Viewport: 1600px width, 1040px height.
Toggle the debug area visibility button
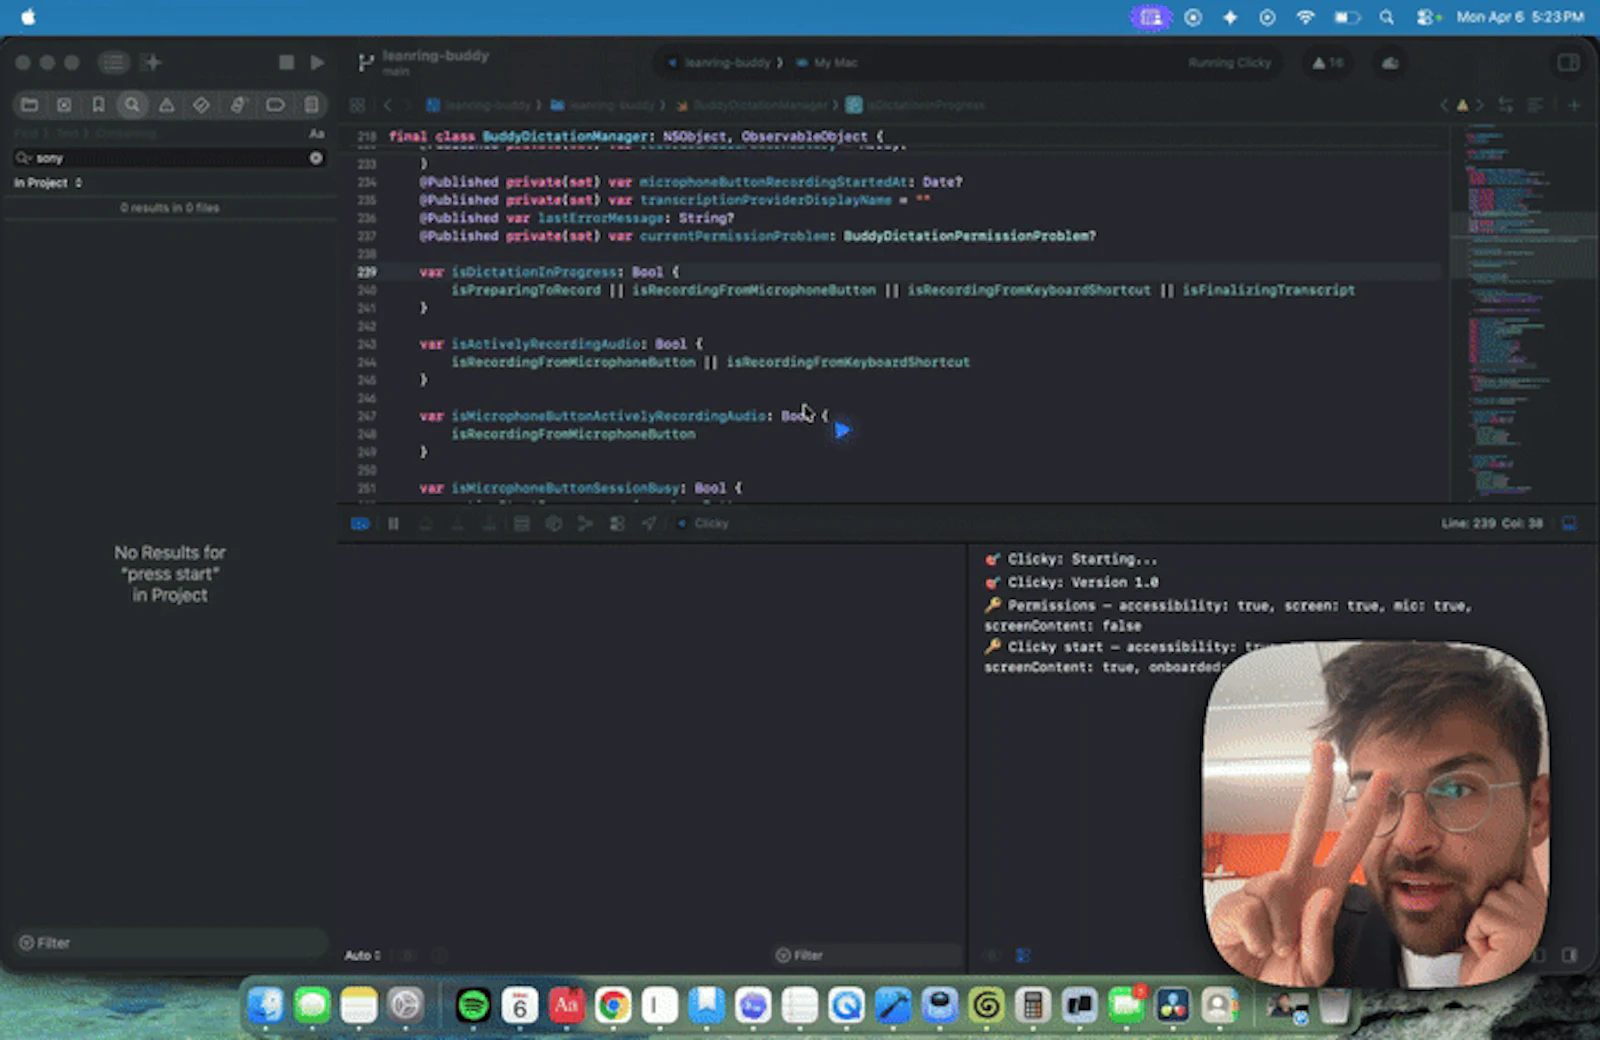(1569, 524)
